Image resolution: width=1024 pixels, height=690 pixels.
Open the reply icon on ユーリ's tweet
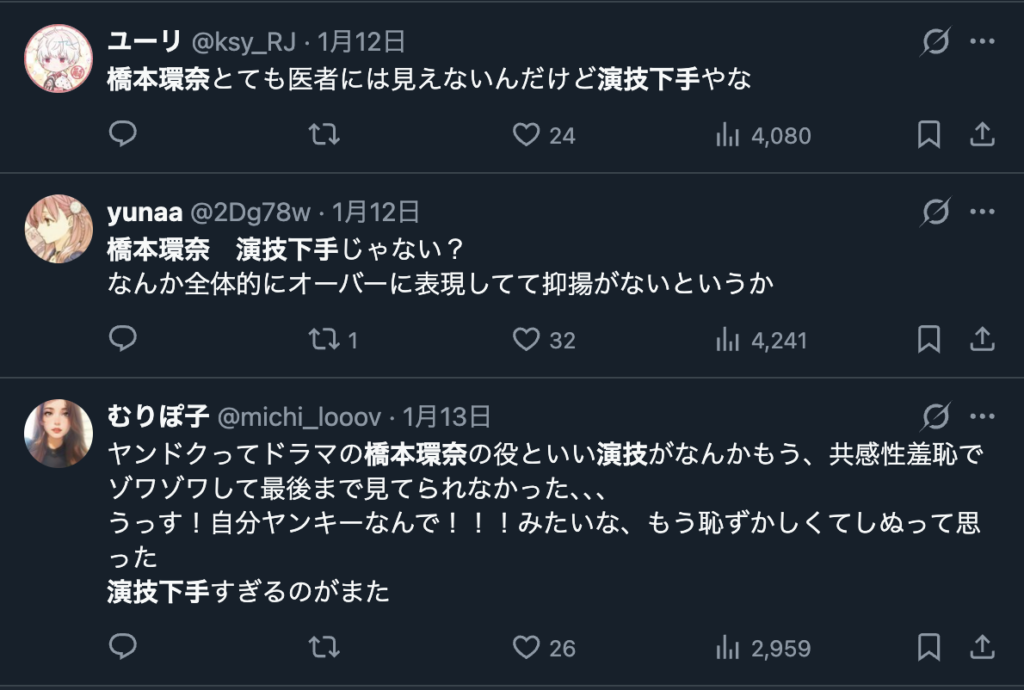pos(122,135)
